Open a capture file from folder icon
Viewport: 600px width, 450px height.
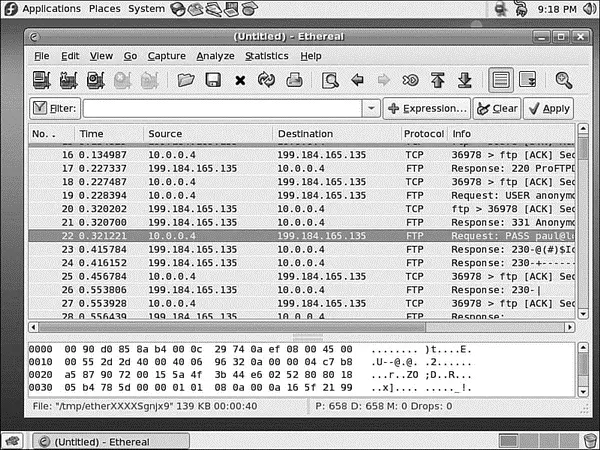(x=186, y=80)
